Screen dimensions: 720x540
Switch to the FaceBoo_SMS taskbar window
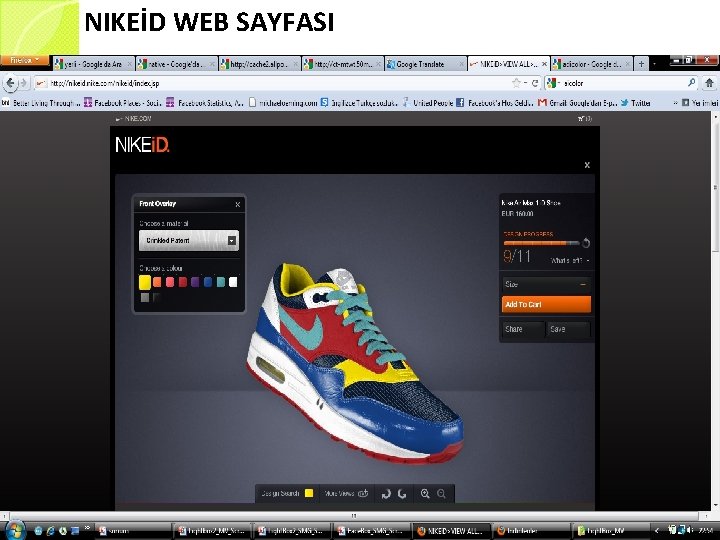[371, 531]
